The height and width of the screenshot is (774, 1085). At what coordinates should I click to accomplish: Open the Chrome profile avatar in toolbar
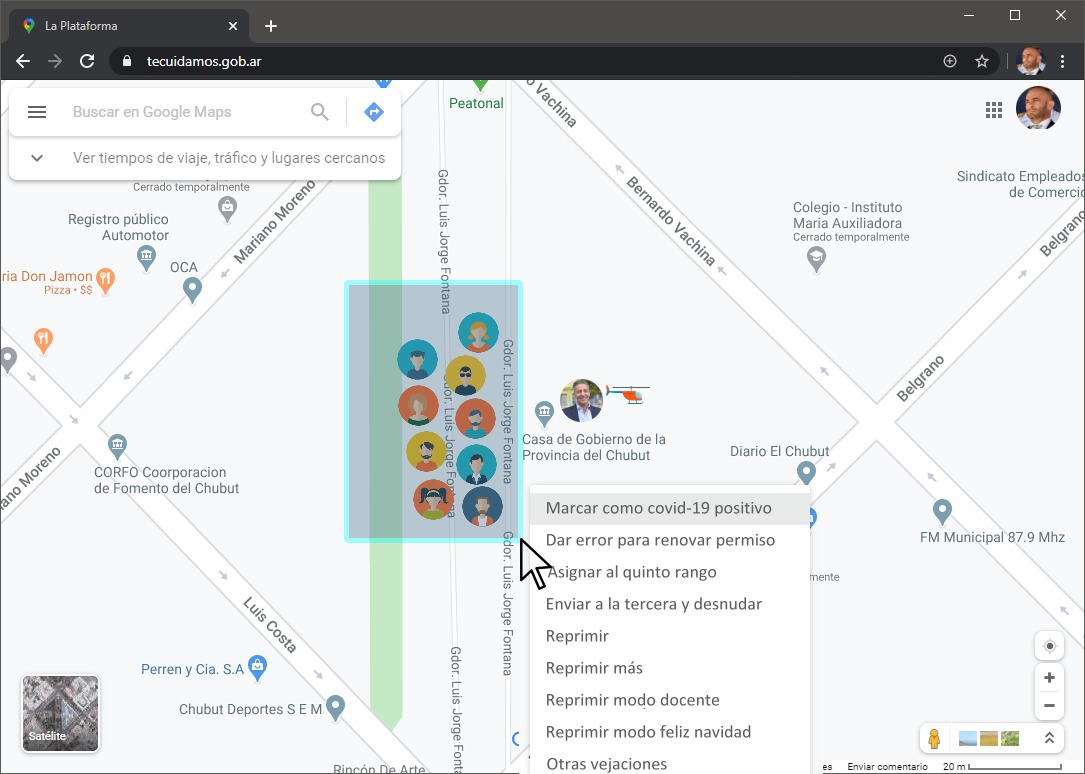(x=1031, y=62)
